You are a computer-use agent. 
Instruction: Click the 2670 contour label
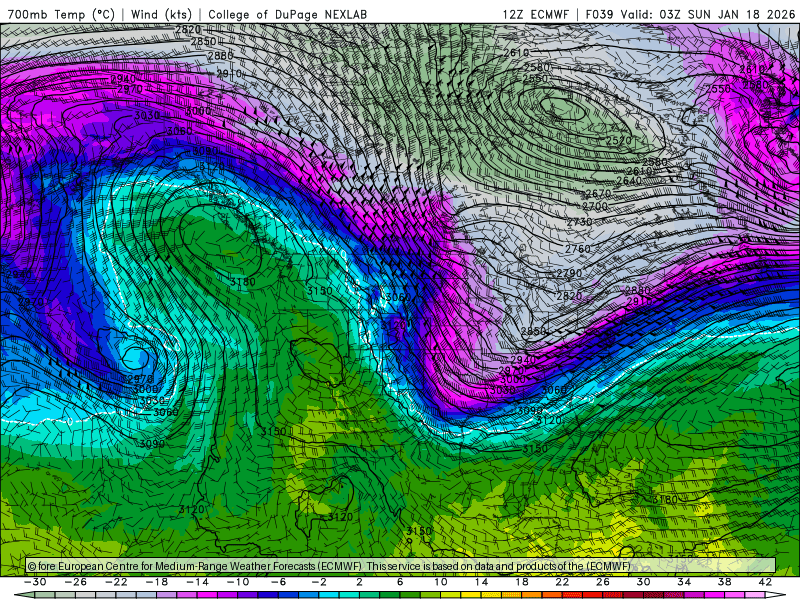pos(598,193)
